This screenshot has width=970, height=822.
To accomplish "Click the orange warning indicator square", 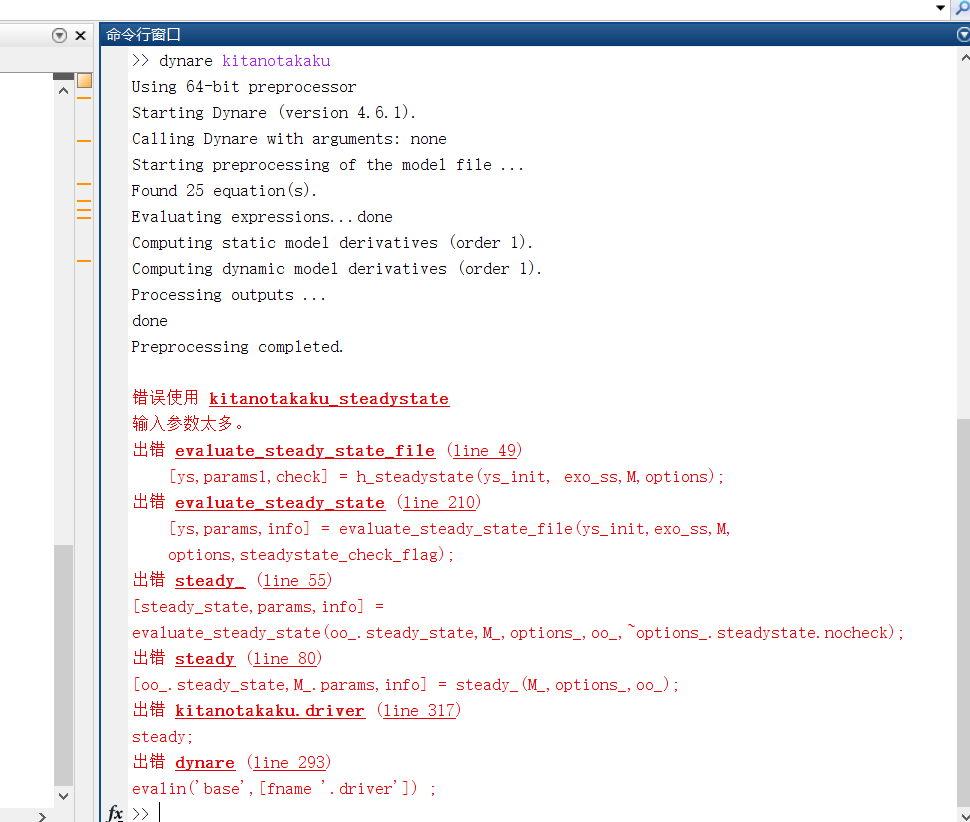I will click(x=84, y=80).
